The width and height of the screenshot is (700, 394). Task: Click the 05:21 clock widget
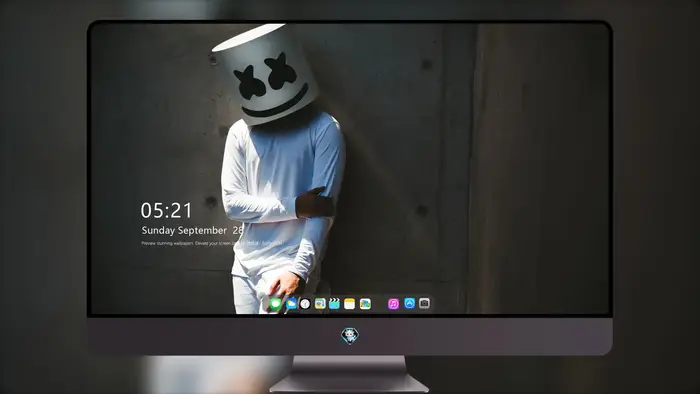(x=167, y=210)
